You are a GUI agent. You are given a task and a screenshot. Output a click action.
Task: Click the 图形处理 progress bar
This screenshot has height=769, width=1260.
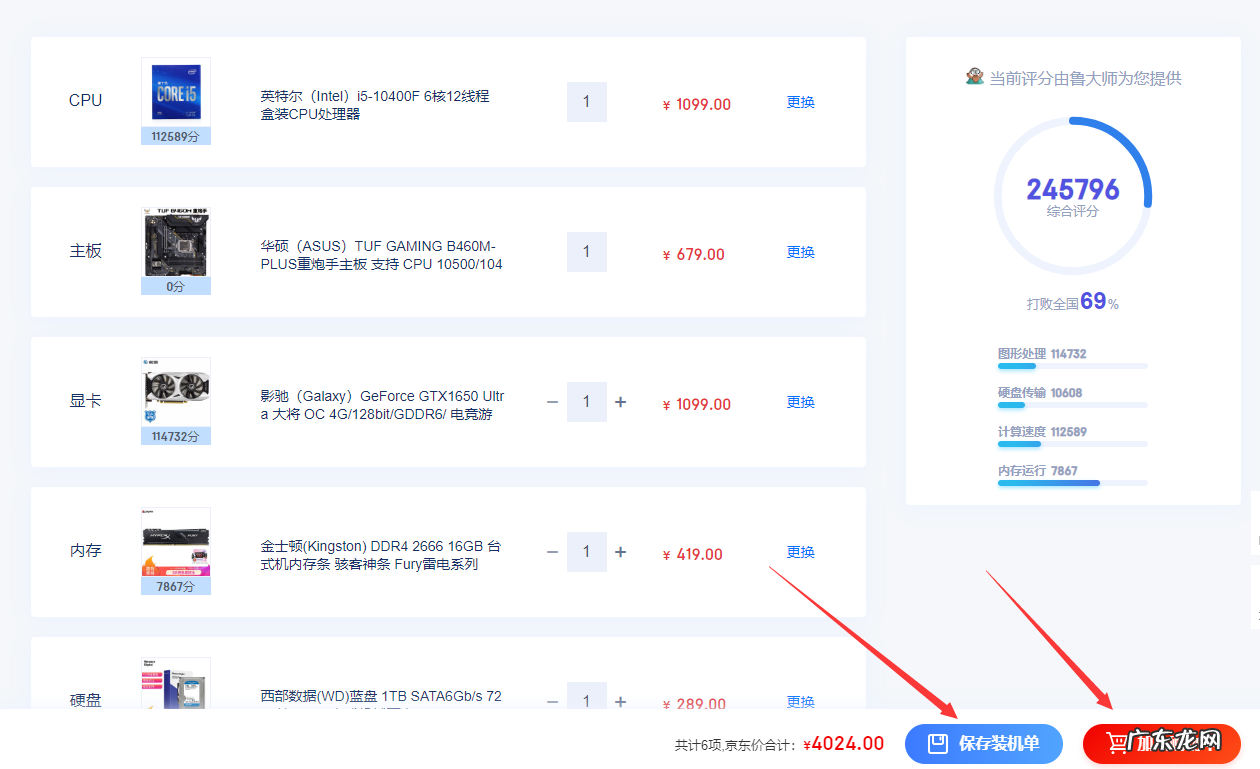(x=1073, y=366)
